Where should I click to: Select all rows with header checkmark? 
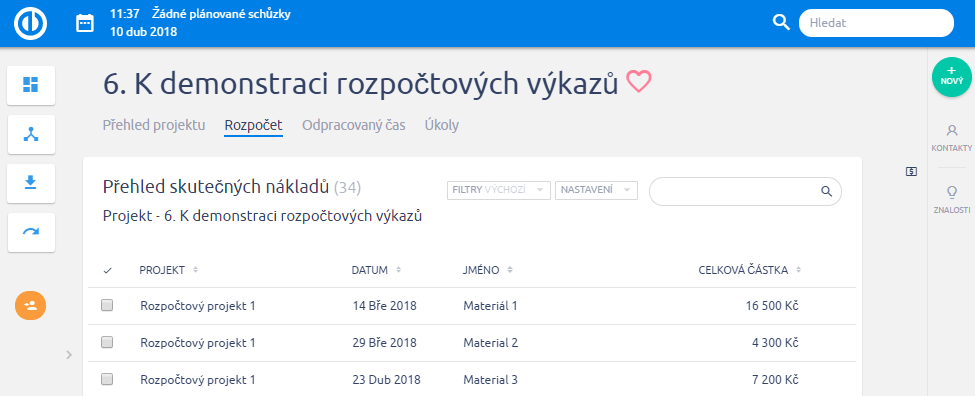107,270
